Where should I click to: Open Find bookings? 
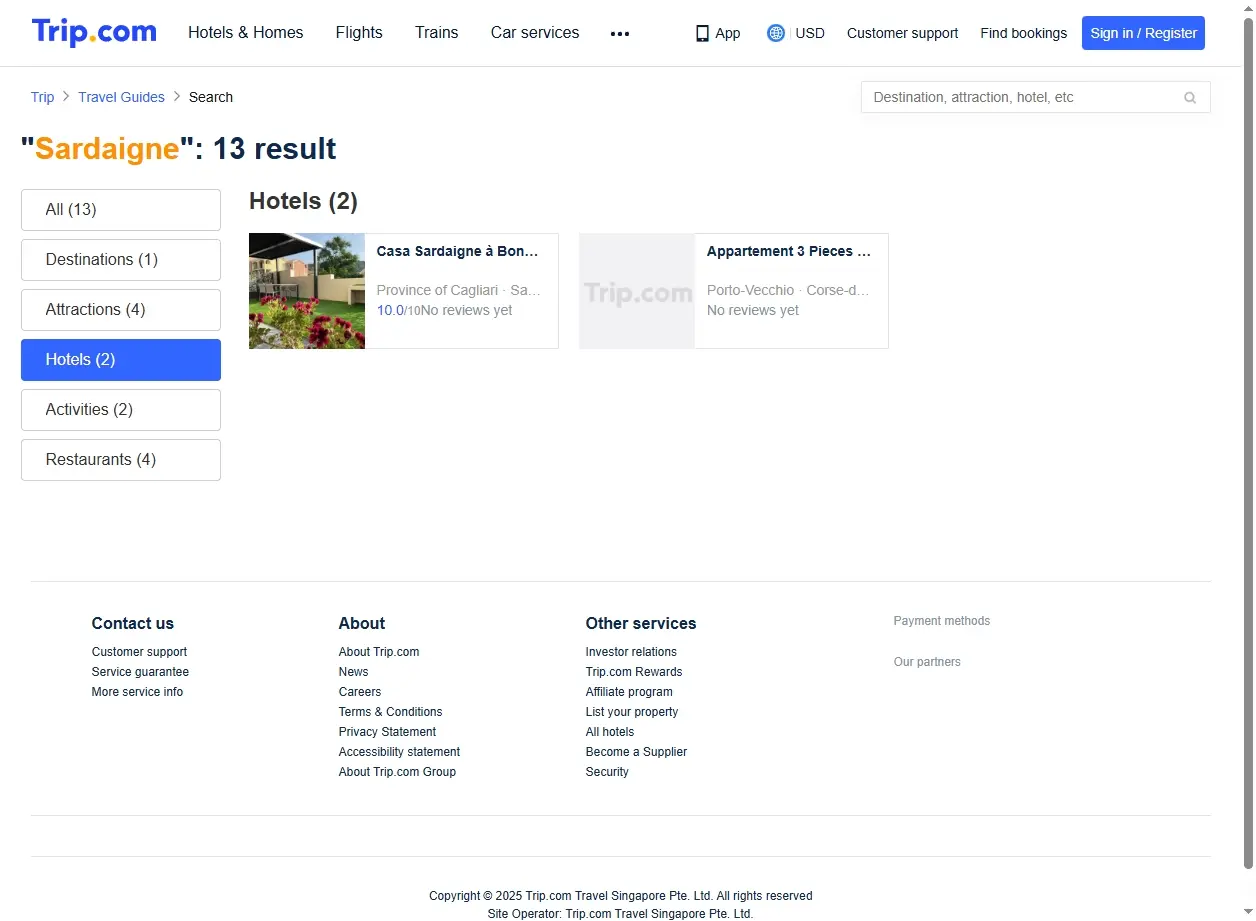click(x=1023, y=33)
